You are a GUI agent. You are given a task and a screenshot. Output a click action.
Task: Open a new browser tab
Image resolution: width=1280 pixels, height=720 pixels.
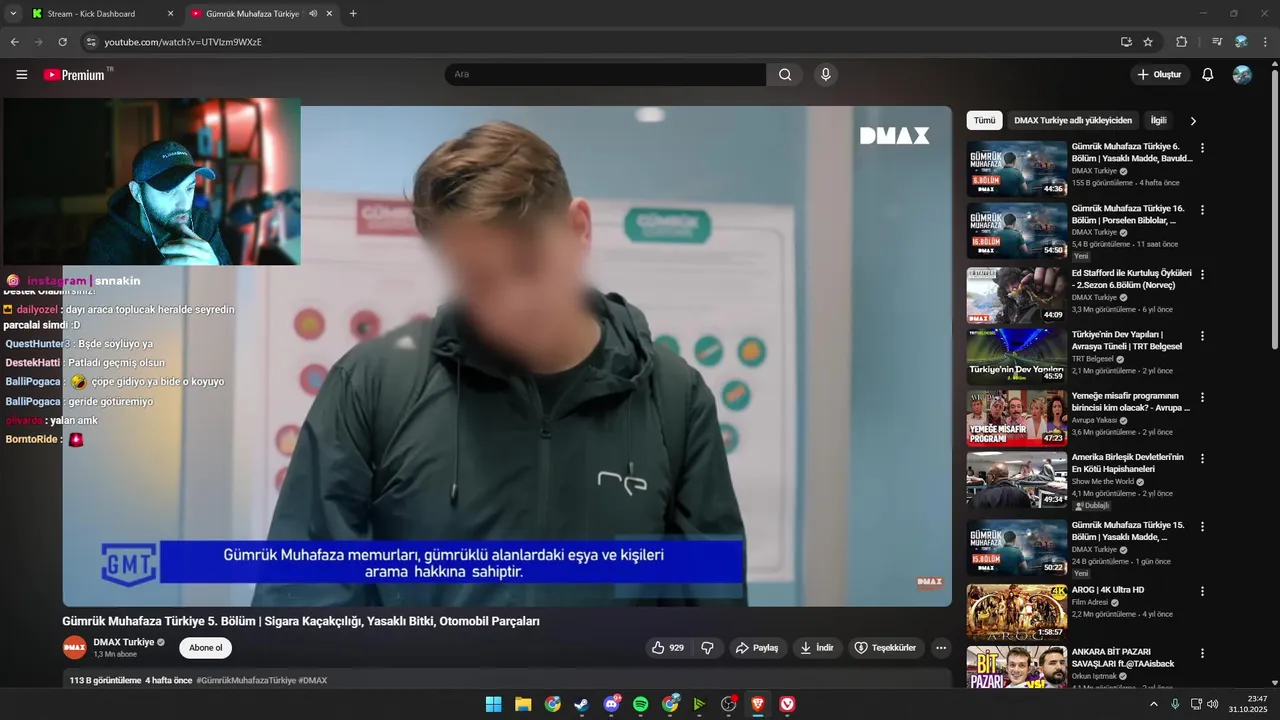point(353,14)
